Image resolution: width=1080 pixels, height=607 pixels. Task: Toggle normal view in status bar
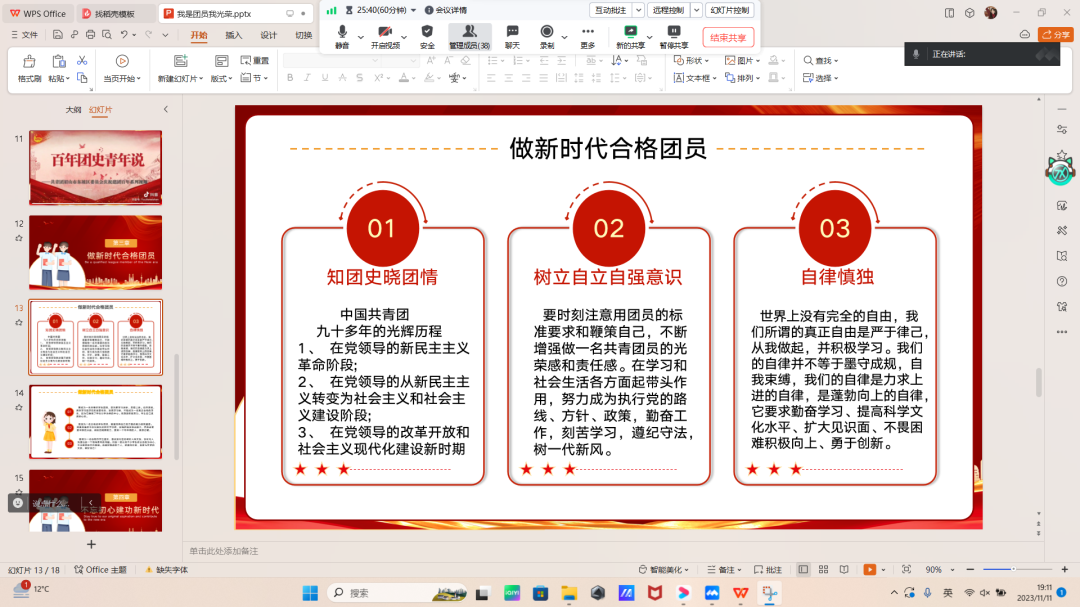pos(803,570)
